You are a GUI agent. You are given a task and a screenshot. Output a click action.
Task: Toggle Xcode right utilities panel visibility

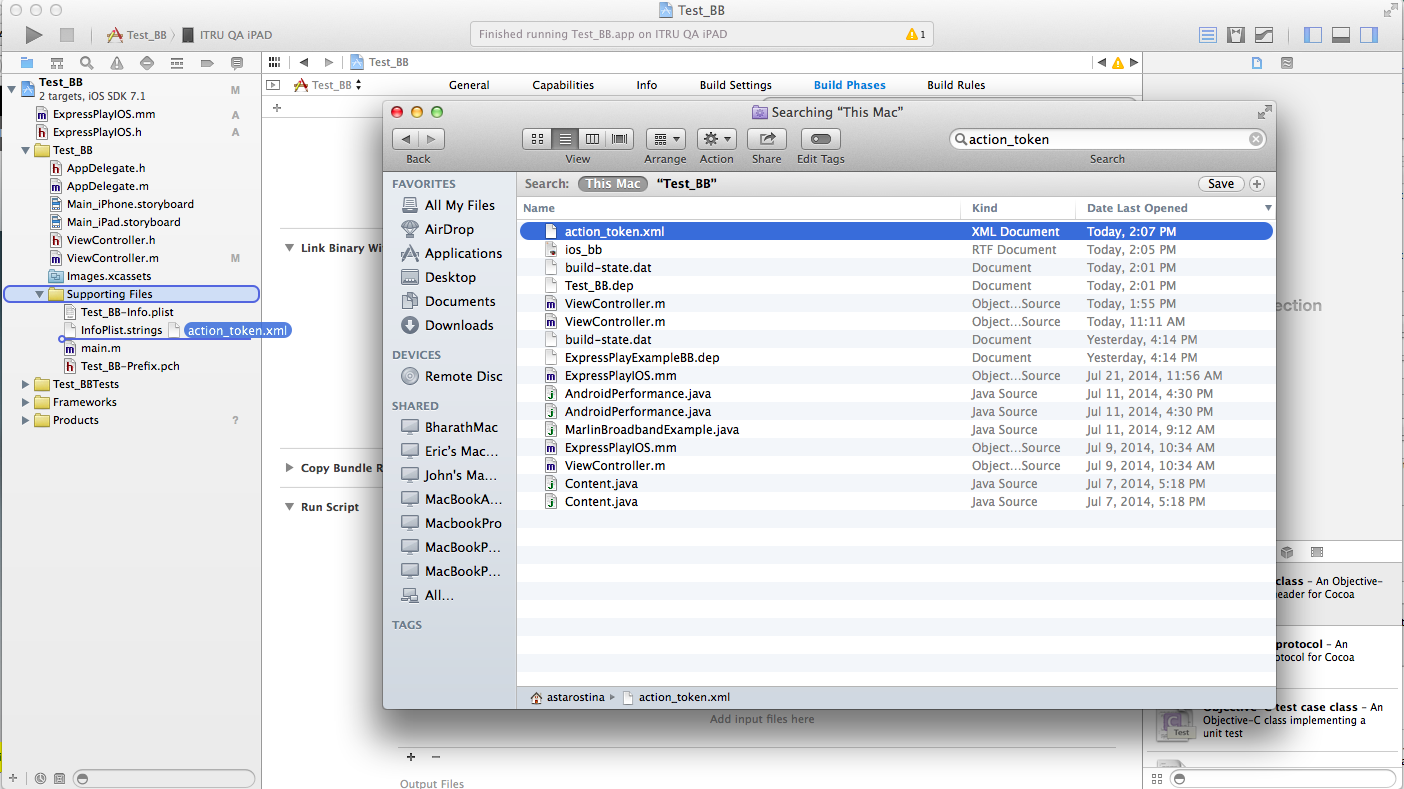pyautogui.click(x=1368, y=35)
